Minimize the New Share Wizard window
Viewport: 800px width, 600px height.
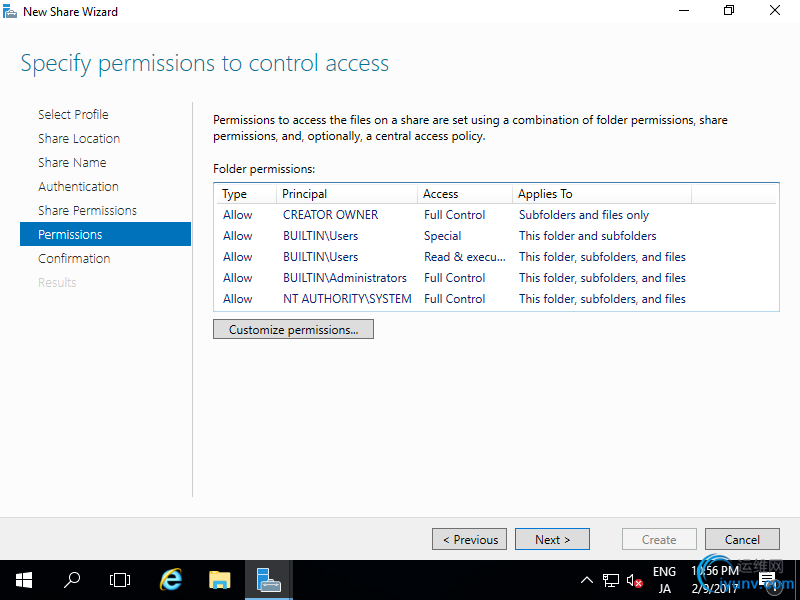click(684, 10)
